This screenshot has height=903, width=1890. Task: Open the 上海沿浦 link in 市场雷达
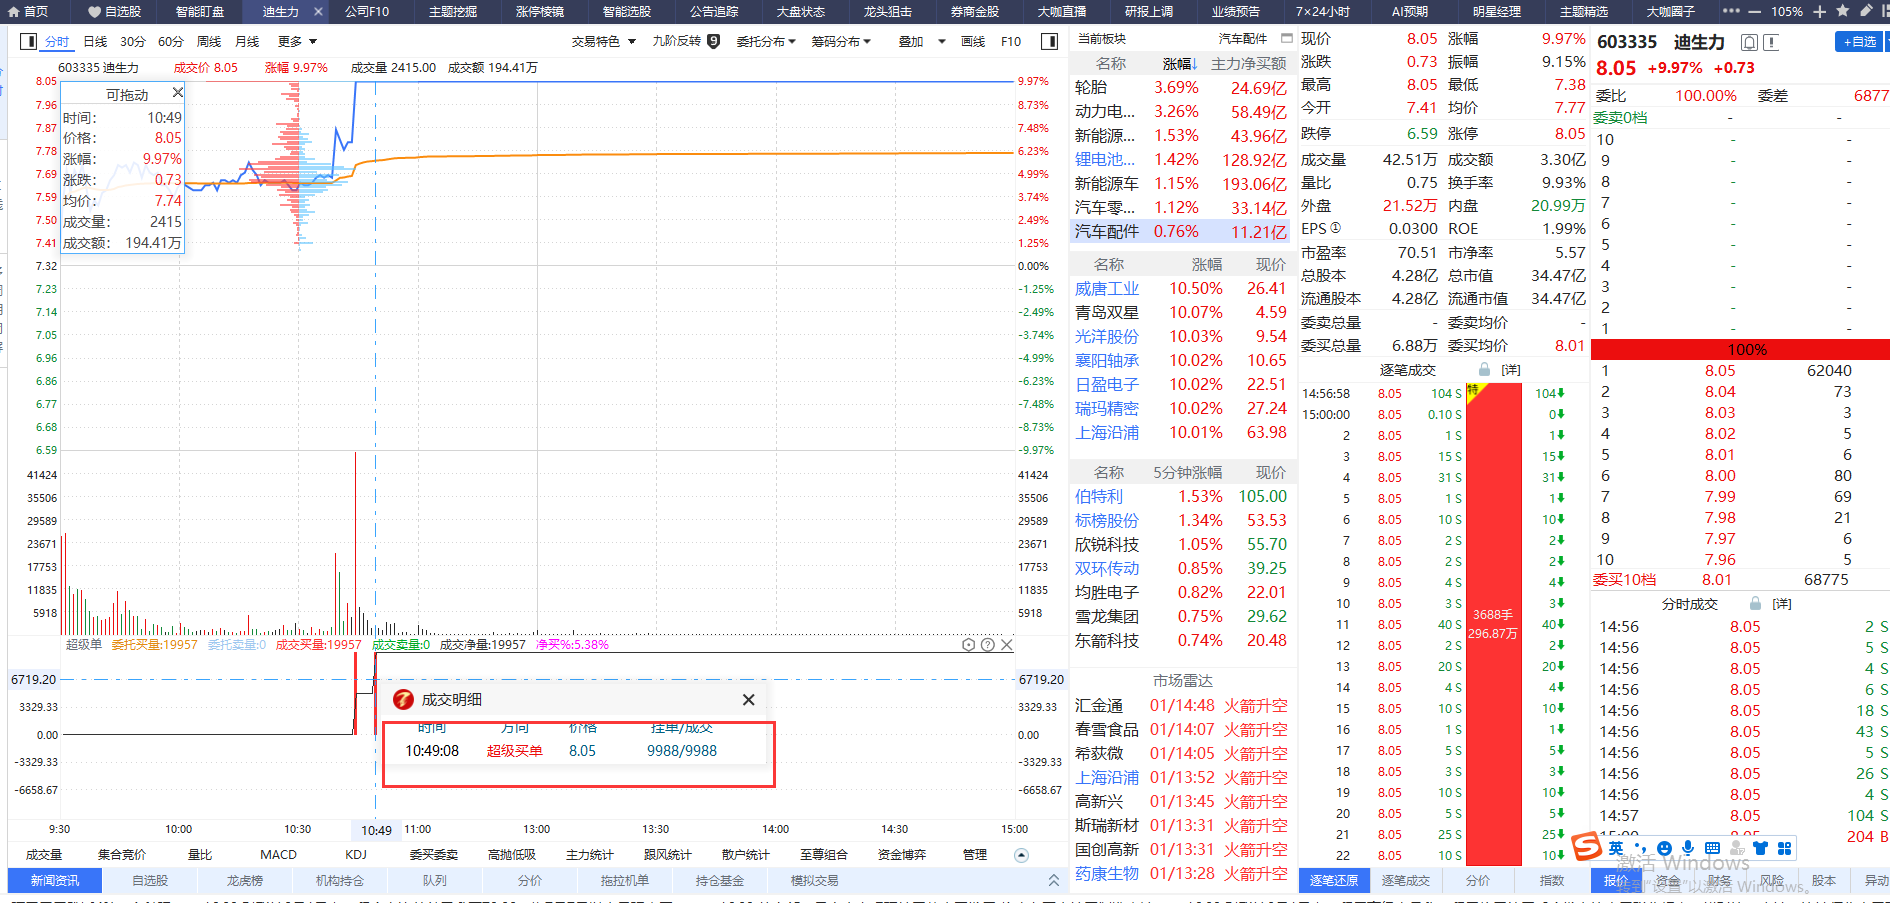(1107, 777)
